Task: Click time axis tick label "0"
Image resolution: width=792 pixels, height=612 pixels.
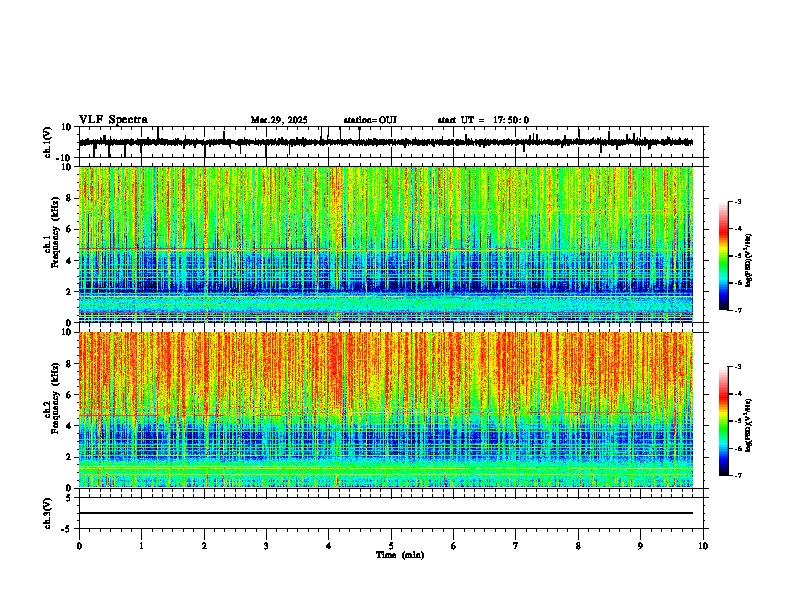Action: (79, 546)
